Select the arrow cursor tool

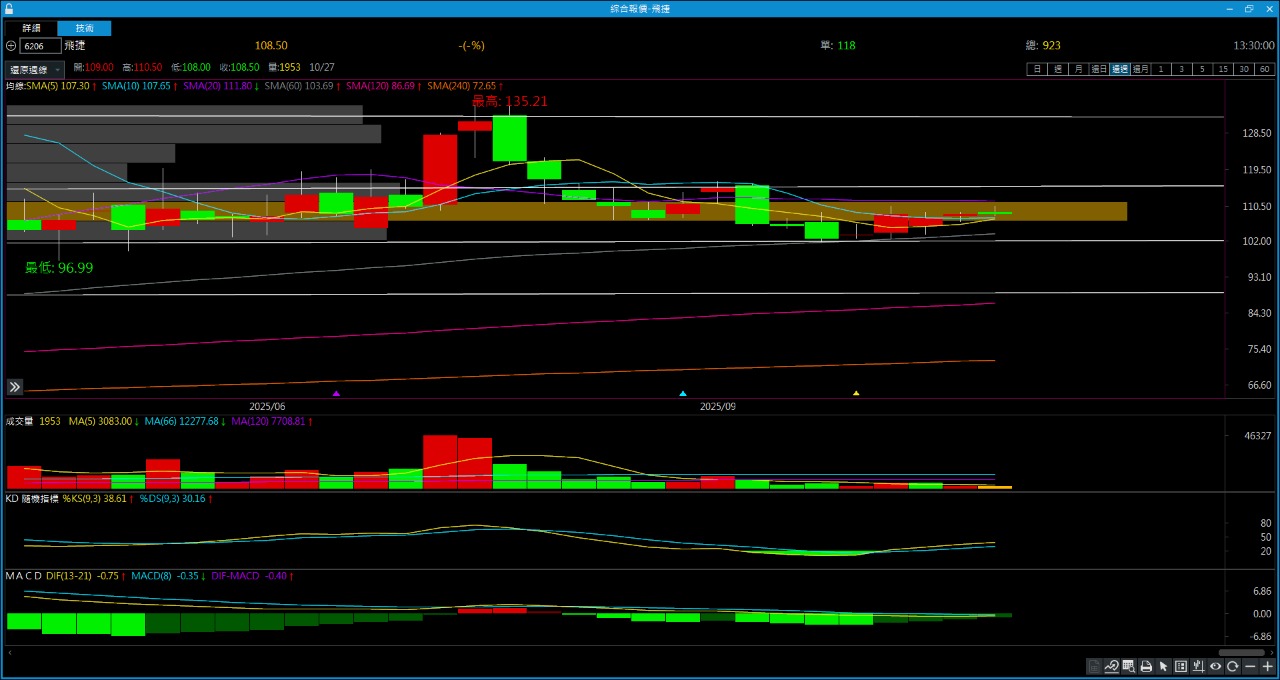1163,667
